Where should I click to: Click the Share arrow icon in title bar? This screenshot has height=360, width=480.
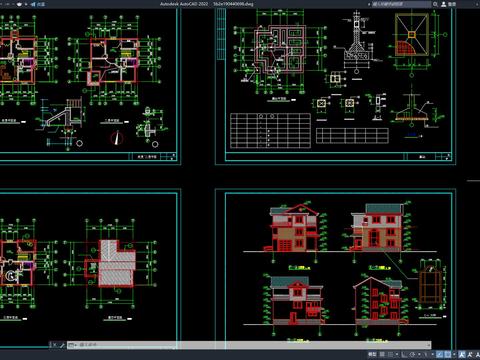pos(33,4)
